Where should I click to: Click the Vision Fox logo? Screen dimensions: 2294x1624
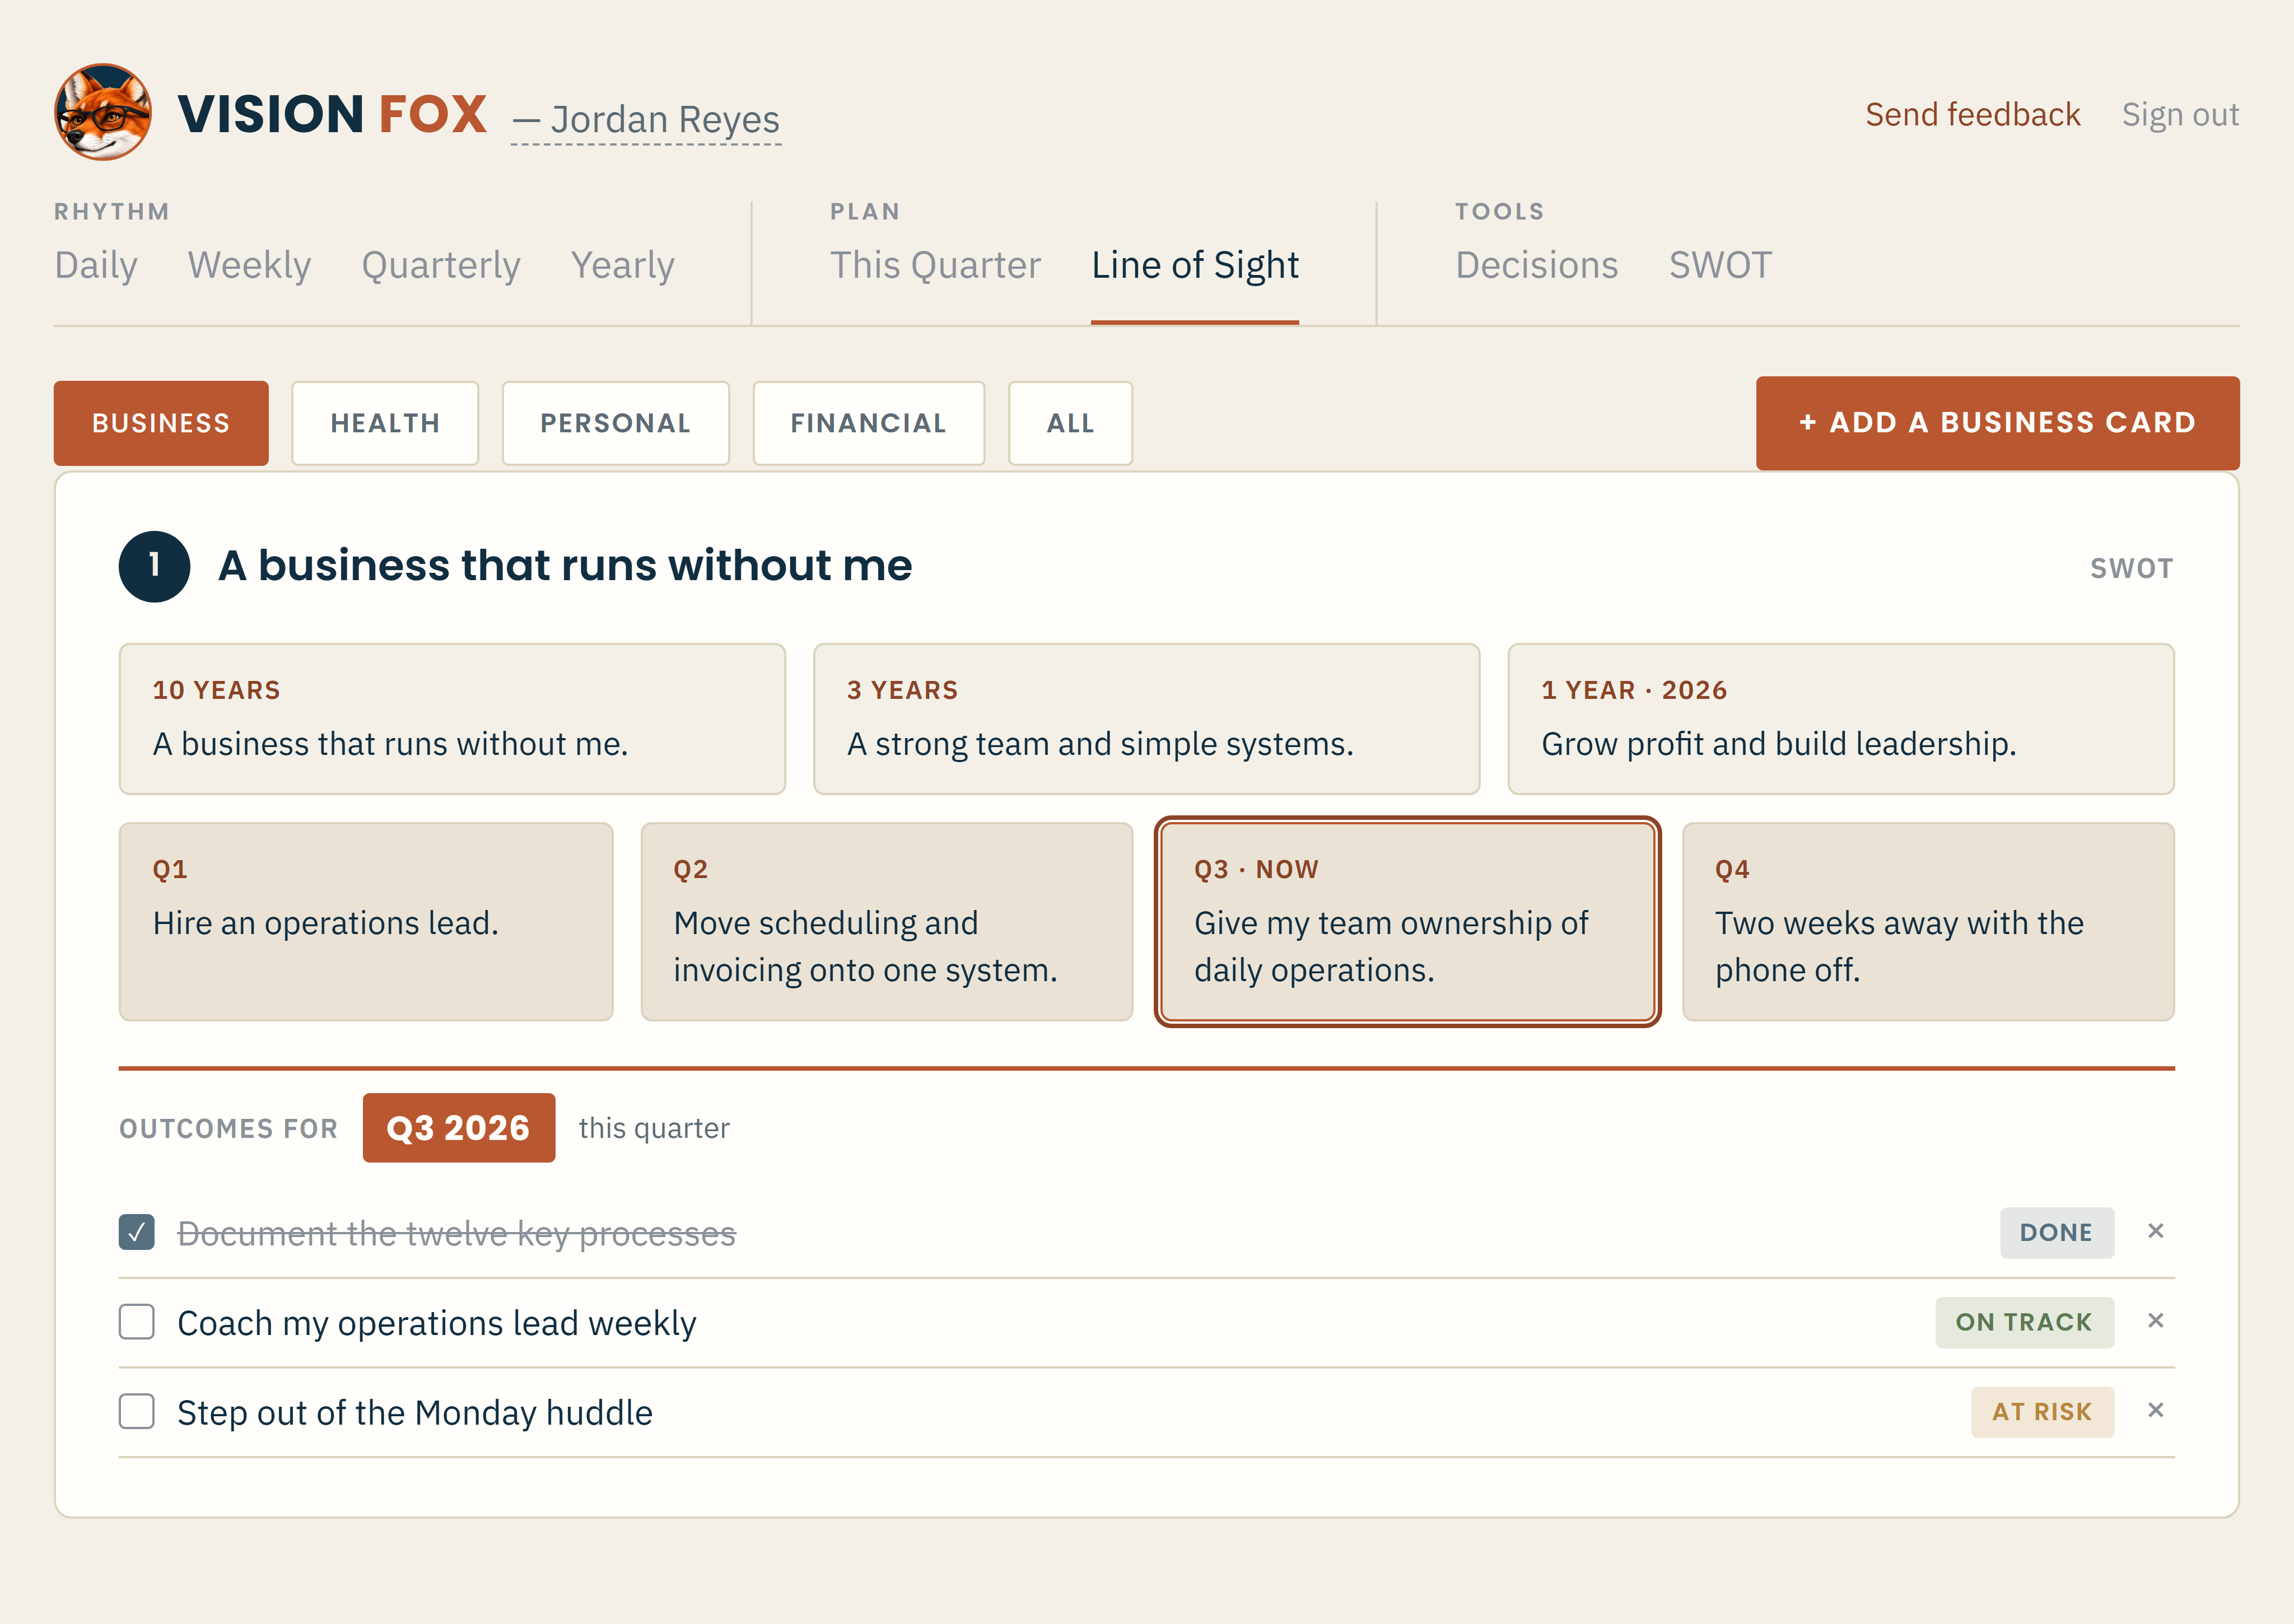[103, 112]
